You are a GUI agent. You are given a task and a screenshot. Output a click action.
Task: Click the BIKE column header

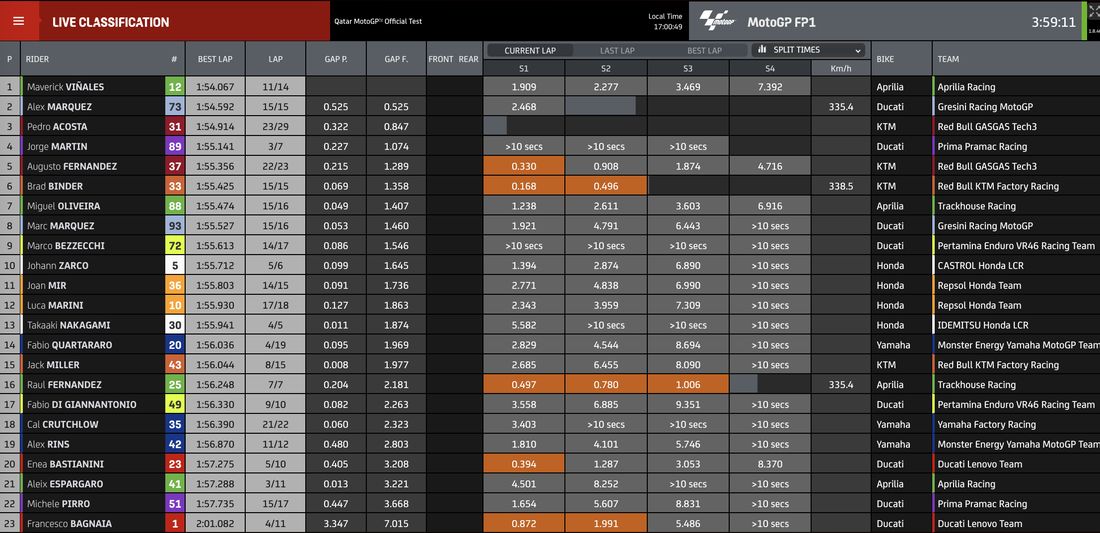tap(901, 59)
